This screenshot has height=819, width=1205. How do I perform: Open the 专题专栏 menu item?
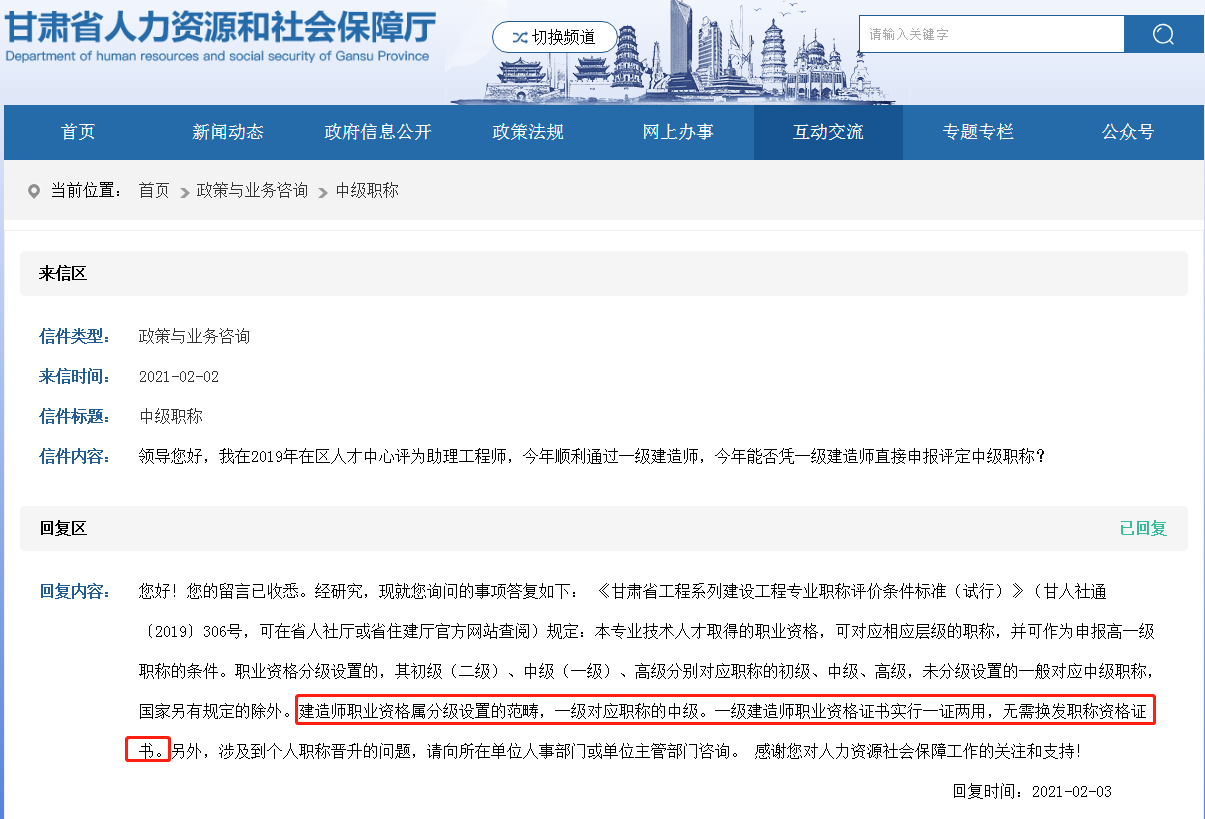[x=978, y=132]
